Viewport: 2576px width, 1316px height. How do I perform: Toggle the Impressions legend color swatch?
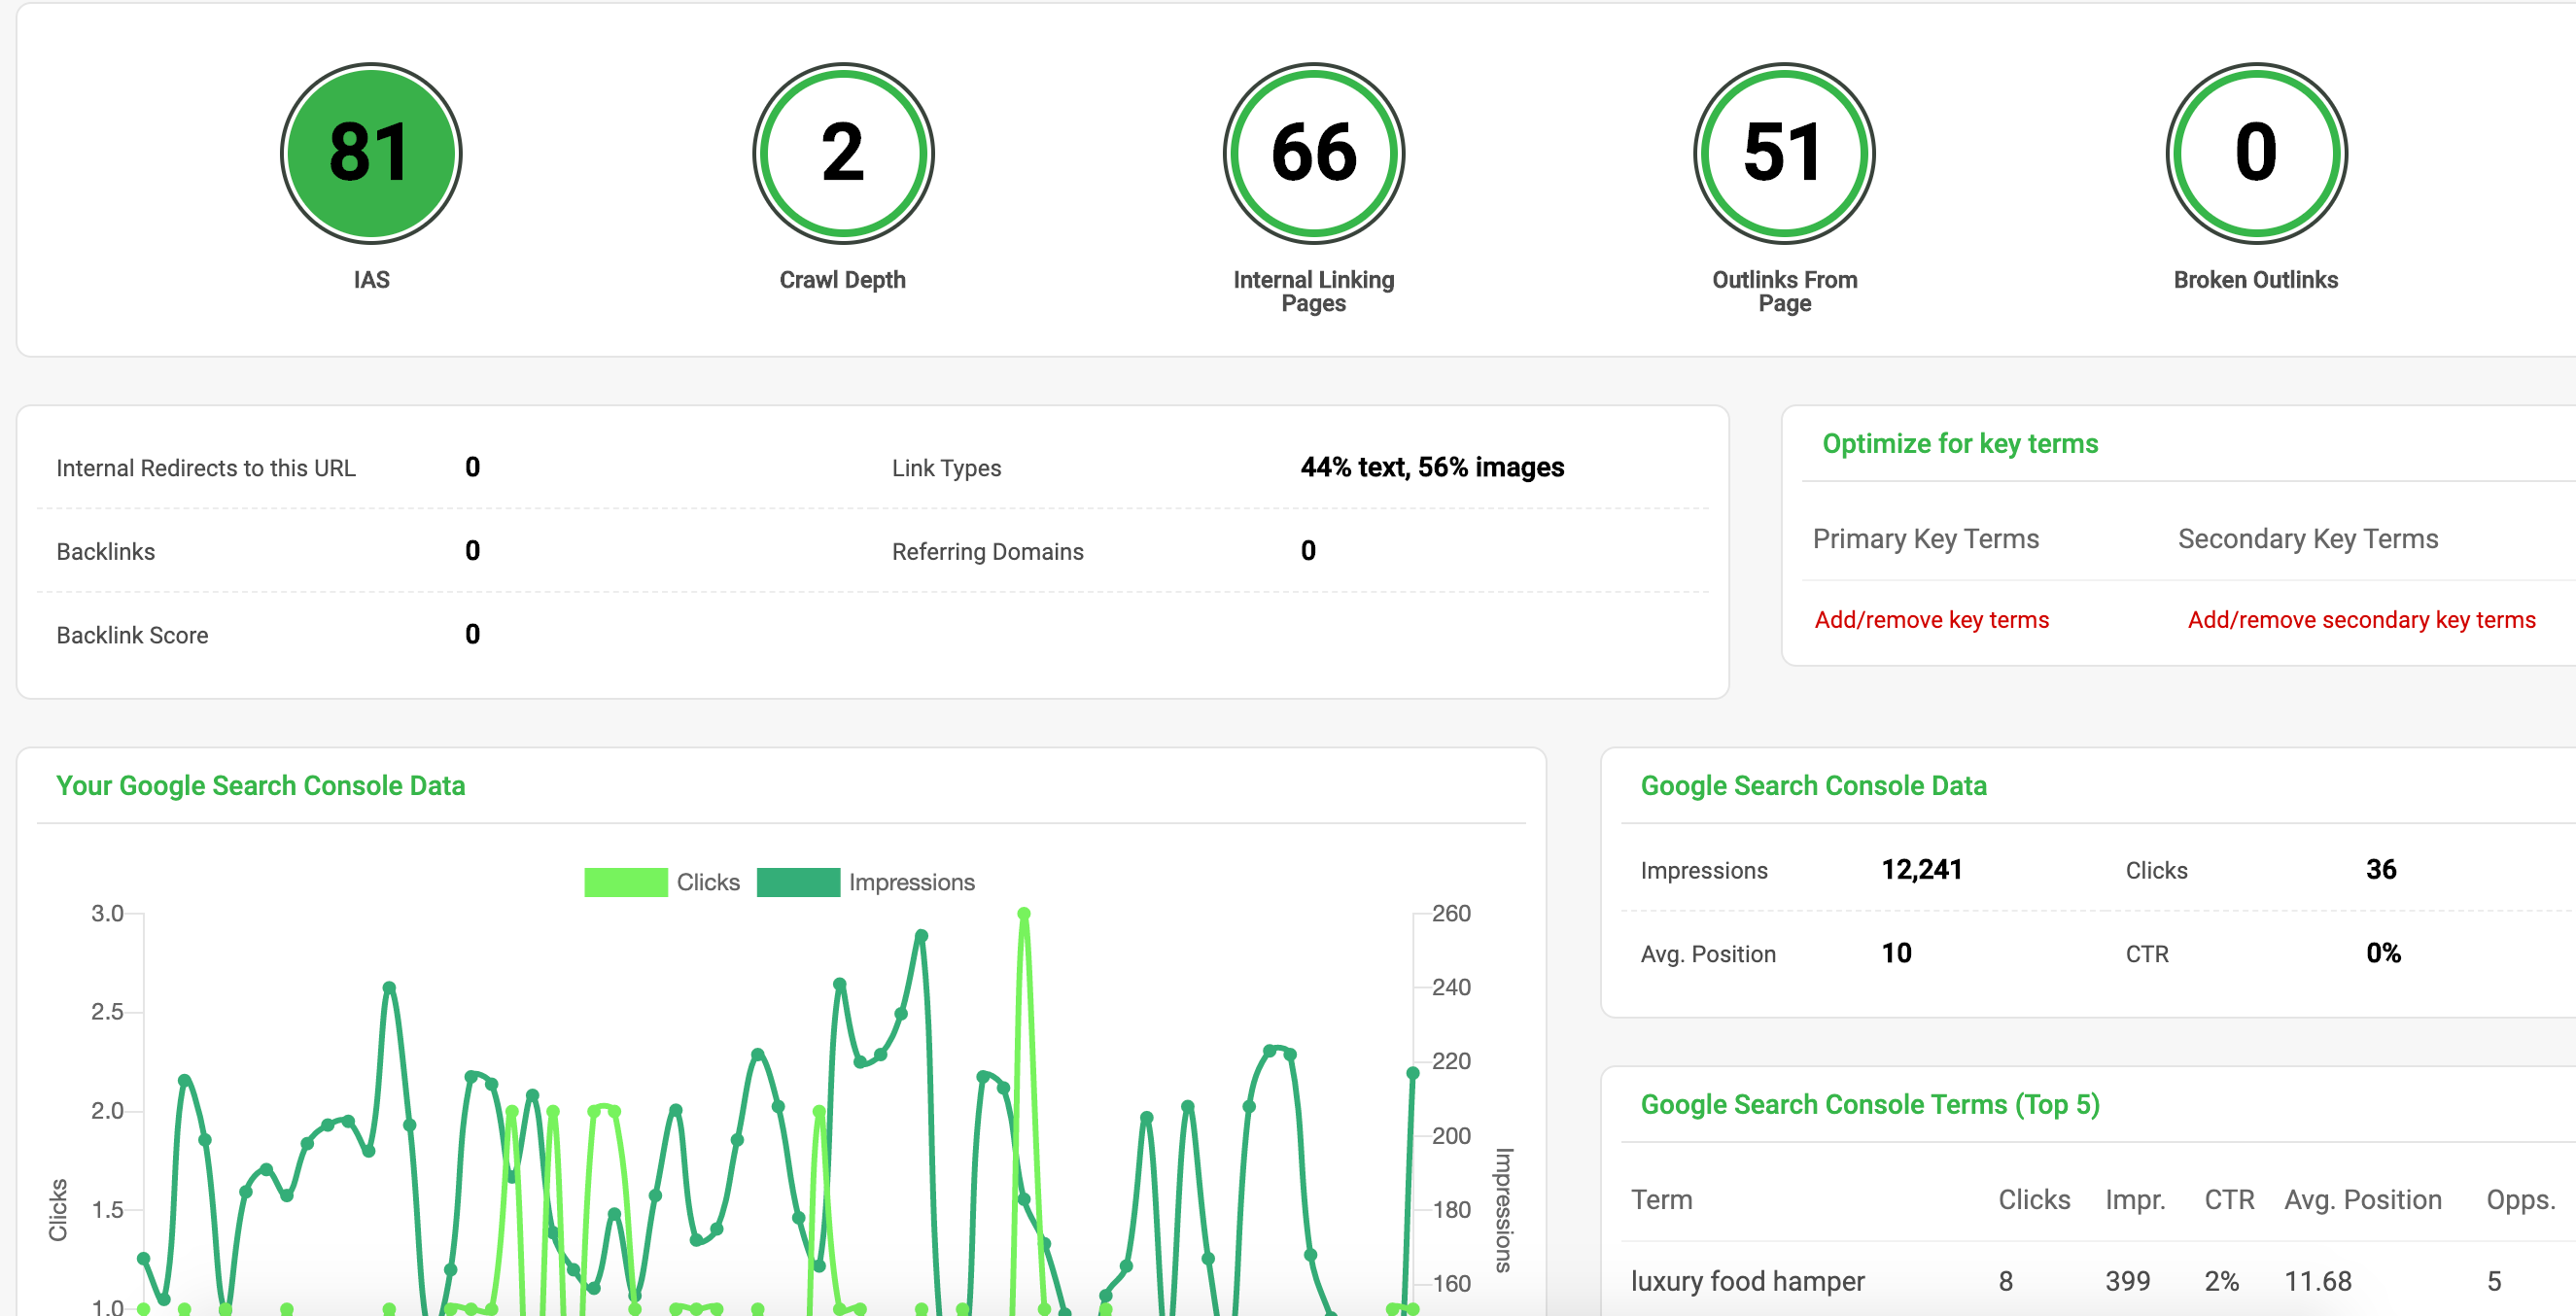[x=798, y=882]
